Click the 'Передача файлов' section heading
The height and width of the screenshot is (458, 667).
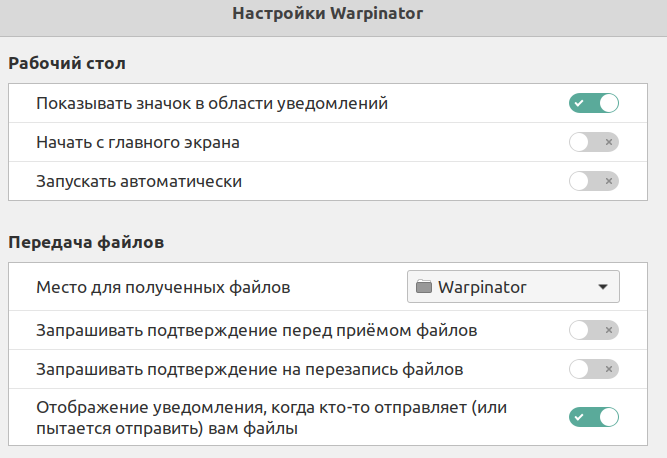tap(86, 241)
